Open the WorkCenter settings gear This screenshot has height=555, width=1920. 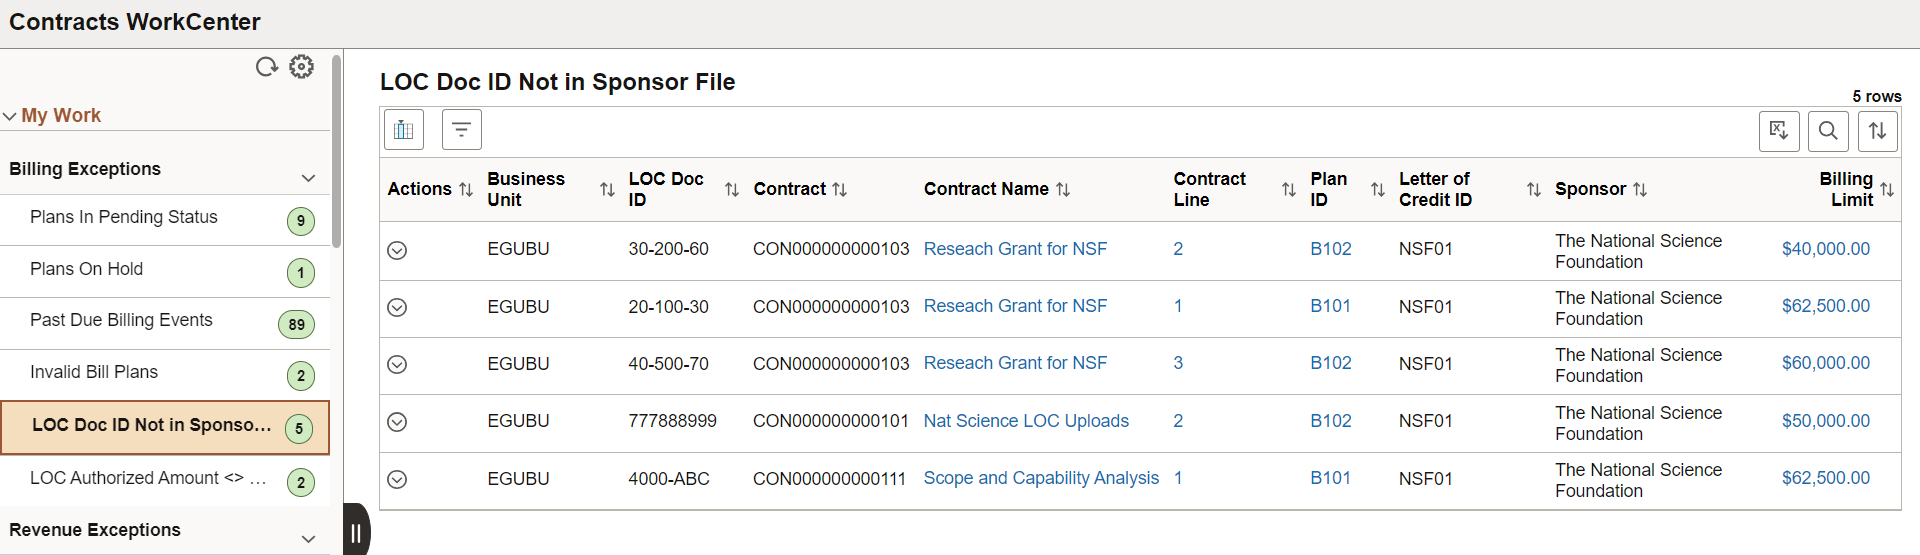point(301,67)
